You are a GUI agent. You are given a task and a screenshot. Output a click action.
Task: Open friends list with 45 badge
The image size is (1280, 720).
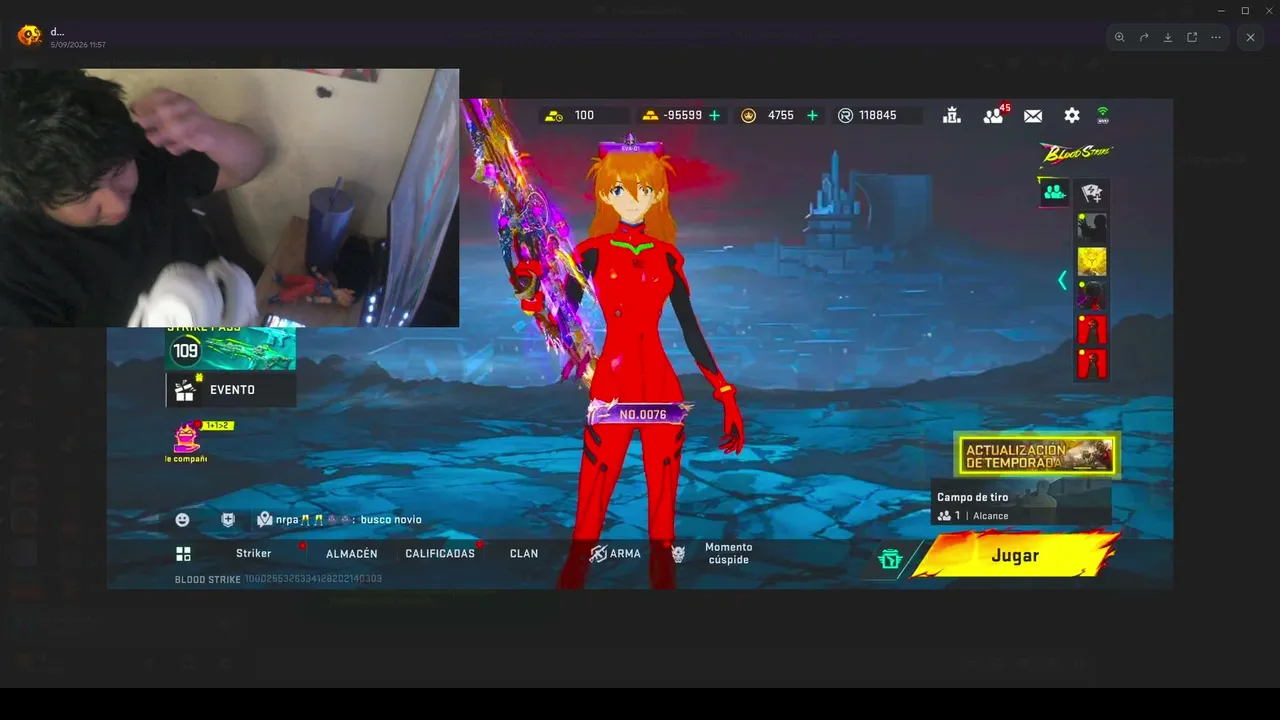coord(995,114)
